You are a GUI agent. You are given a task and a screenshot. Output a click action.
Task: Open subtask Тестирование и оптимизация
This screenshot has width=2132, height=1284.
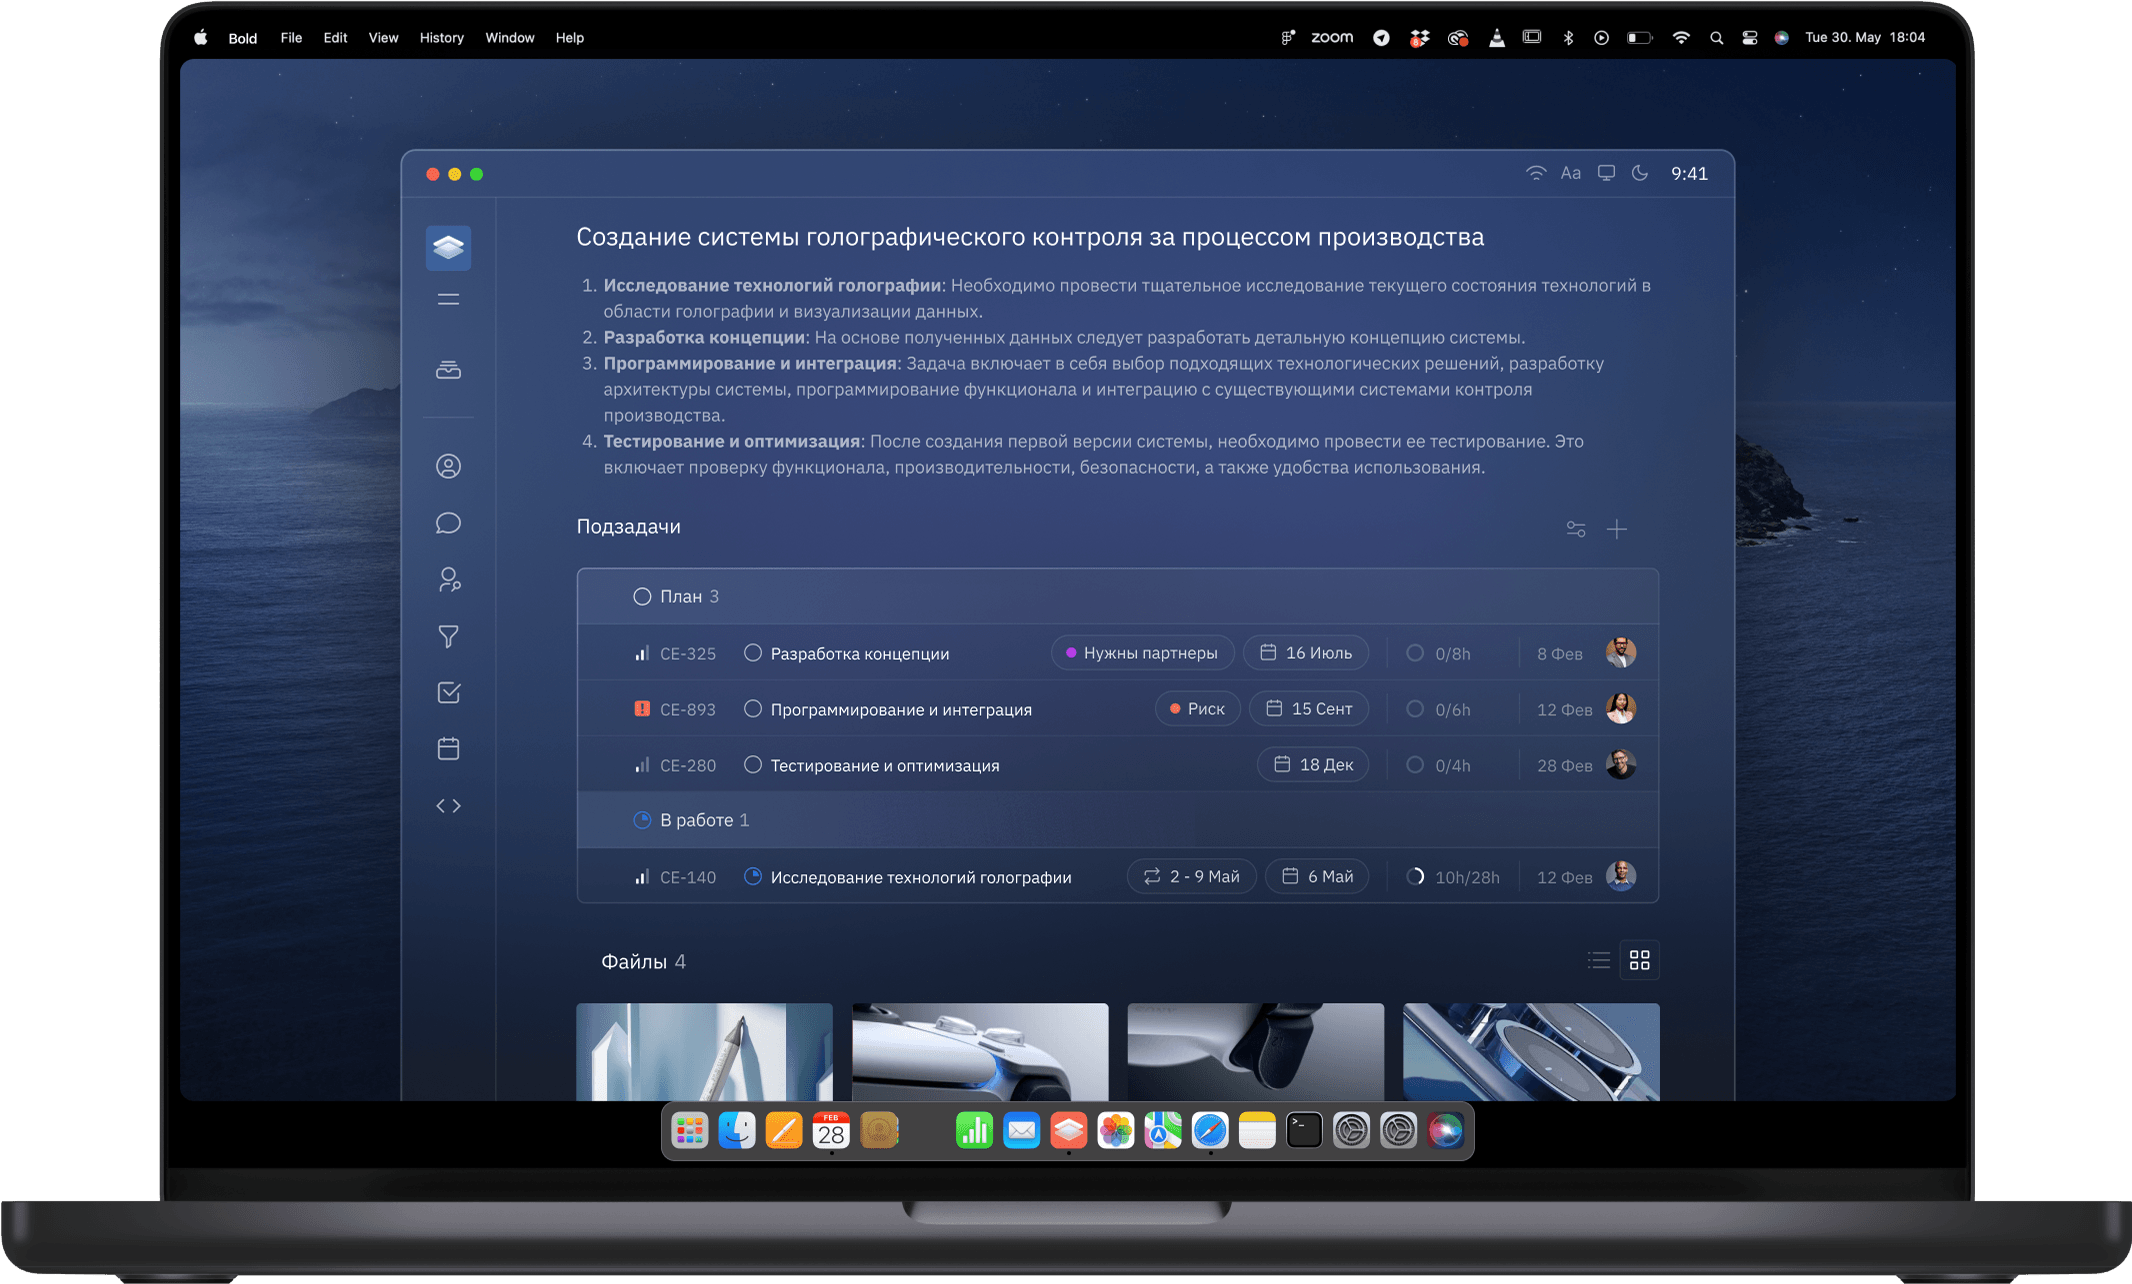point(885,766)
